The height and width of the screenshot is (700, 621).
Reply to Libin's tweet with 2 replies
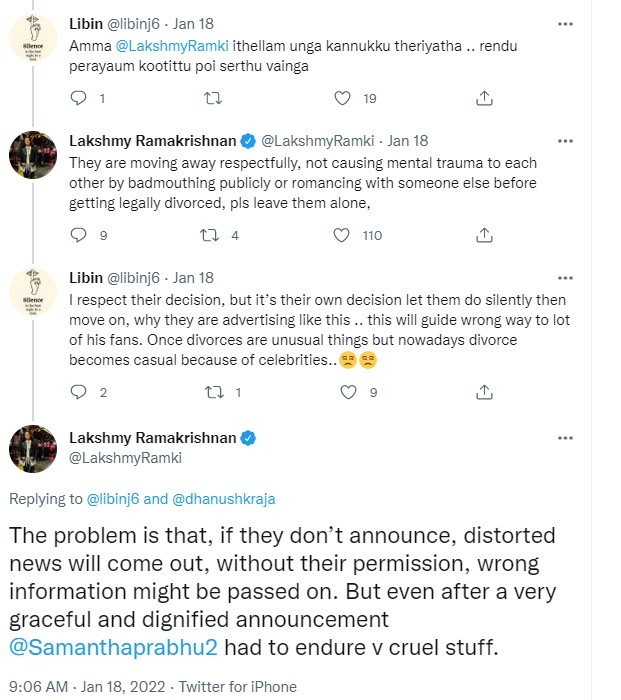(82, 392)
